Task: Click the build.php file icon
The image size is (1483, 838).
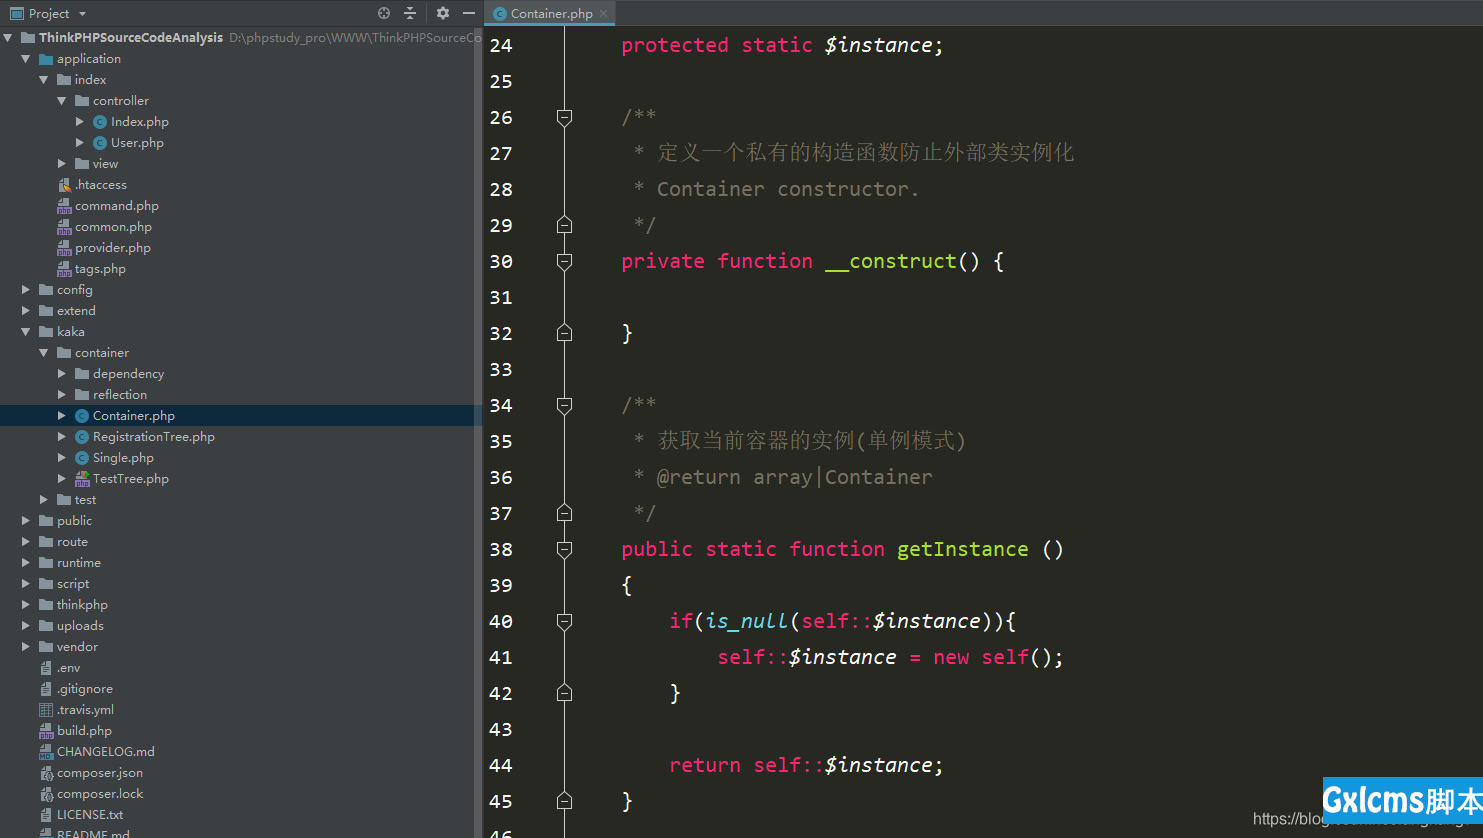Action: point(46,731)
